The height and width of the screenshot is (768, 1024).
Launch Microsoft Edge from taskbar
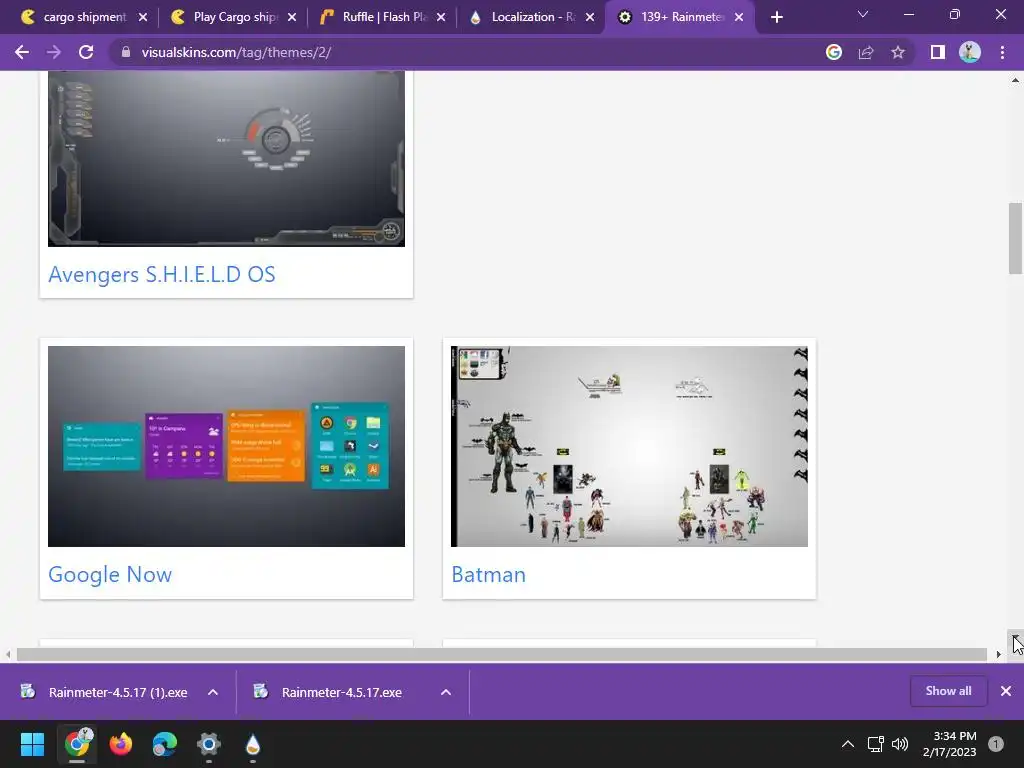point(165,744)
